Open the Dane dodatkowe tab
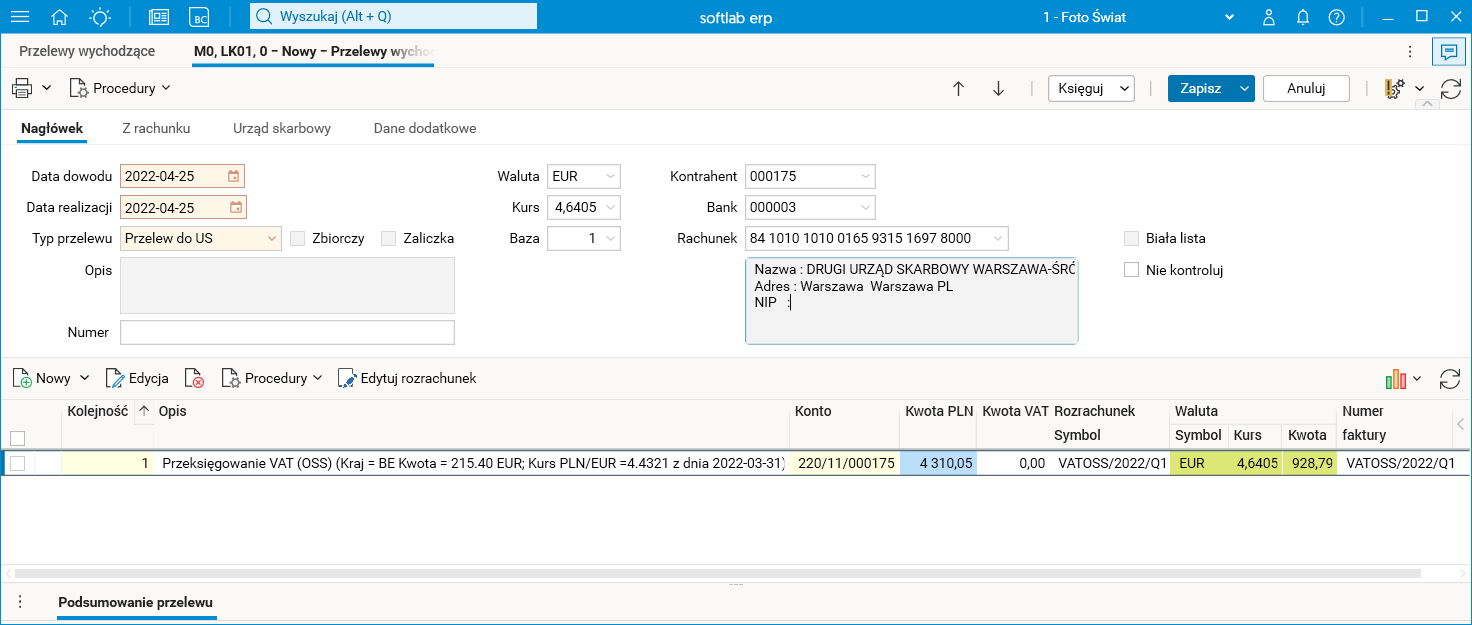This screenshot has height=625, width=1472. pos(424,128)
